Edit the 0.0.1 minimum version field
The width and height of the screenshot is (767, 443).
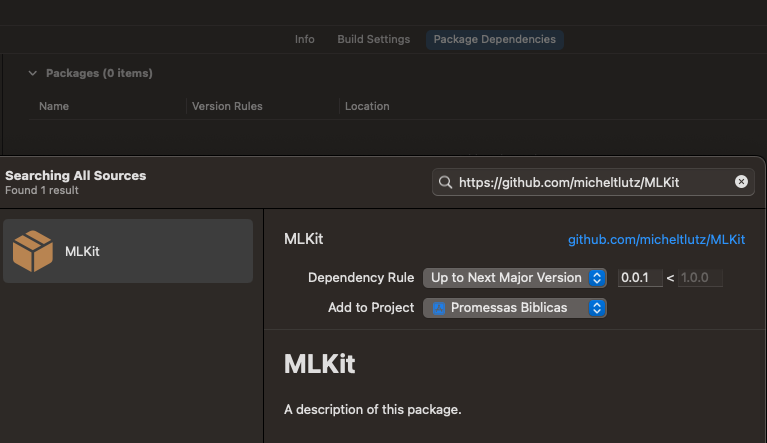coord(640,278)
